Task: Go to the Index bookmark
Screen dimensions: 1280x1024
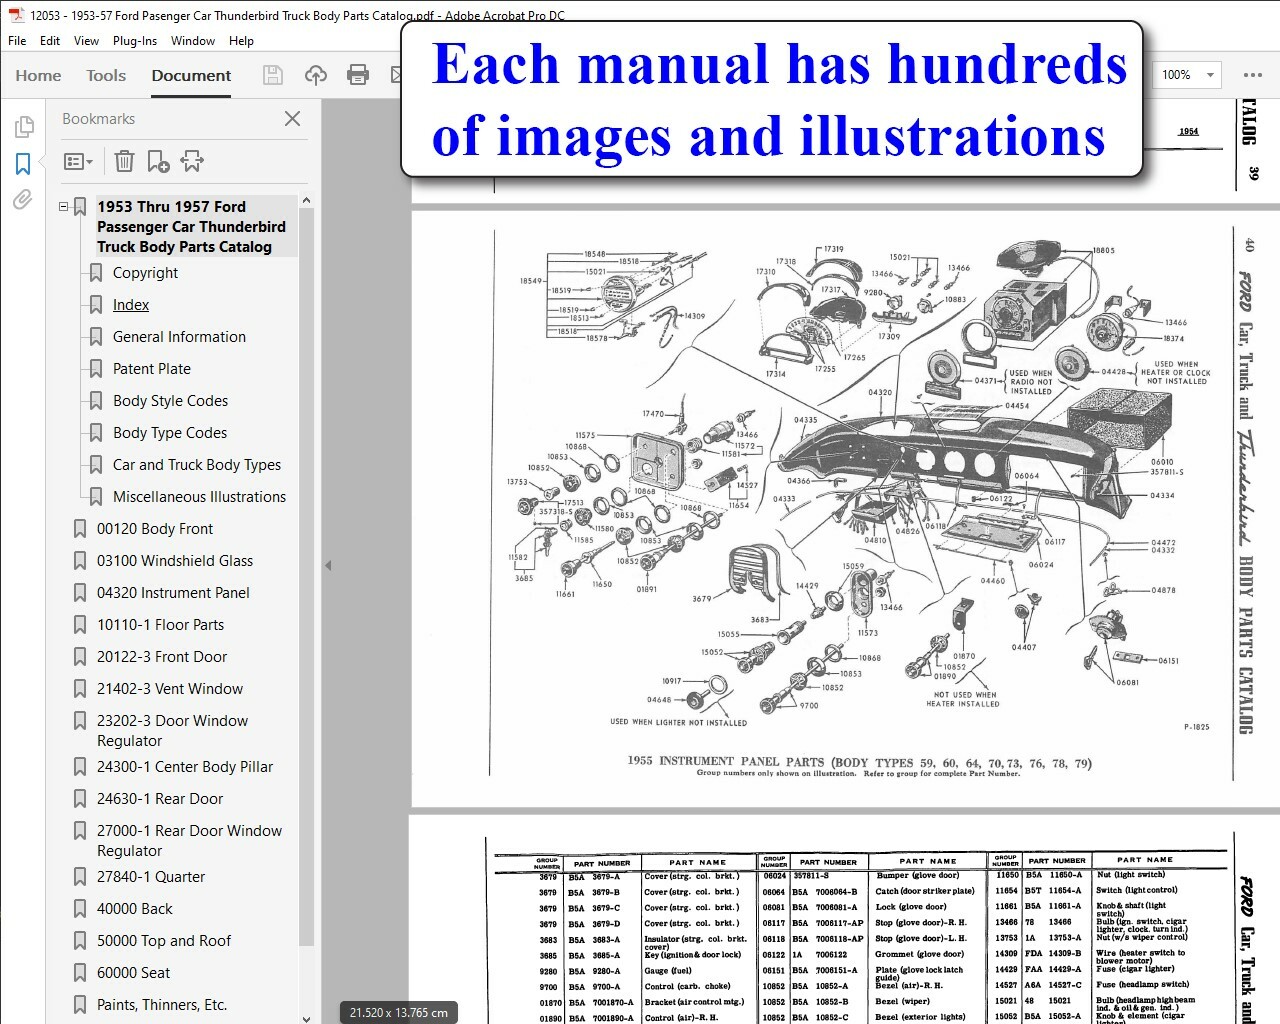Action: click(x=131, y=305)
